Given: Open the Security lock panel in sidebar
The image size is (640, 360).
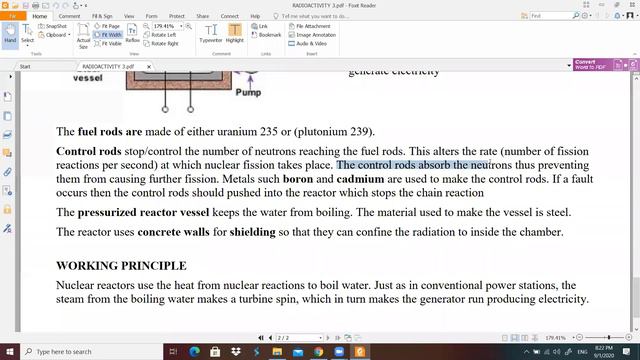Looking at the screenshot, I should tap(7, 209).
